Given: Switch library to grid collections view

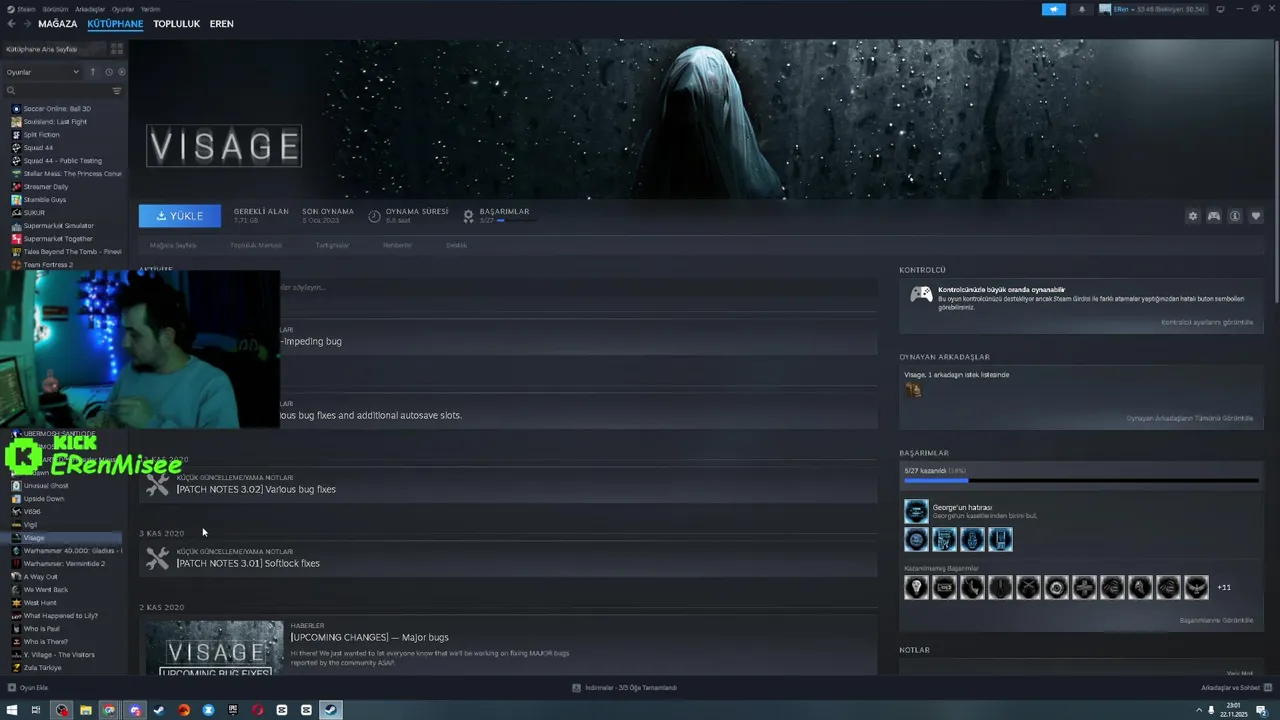Looking at the screenshot, I should coord(117,49).
